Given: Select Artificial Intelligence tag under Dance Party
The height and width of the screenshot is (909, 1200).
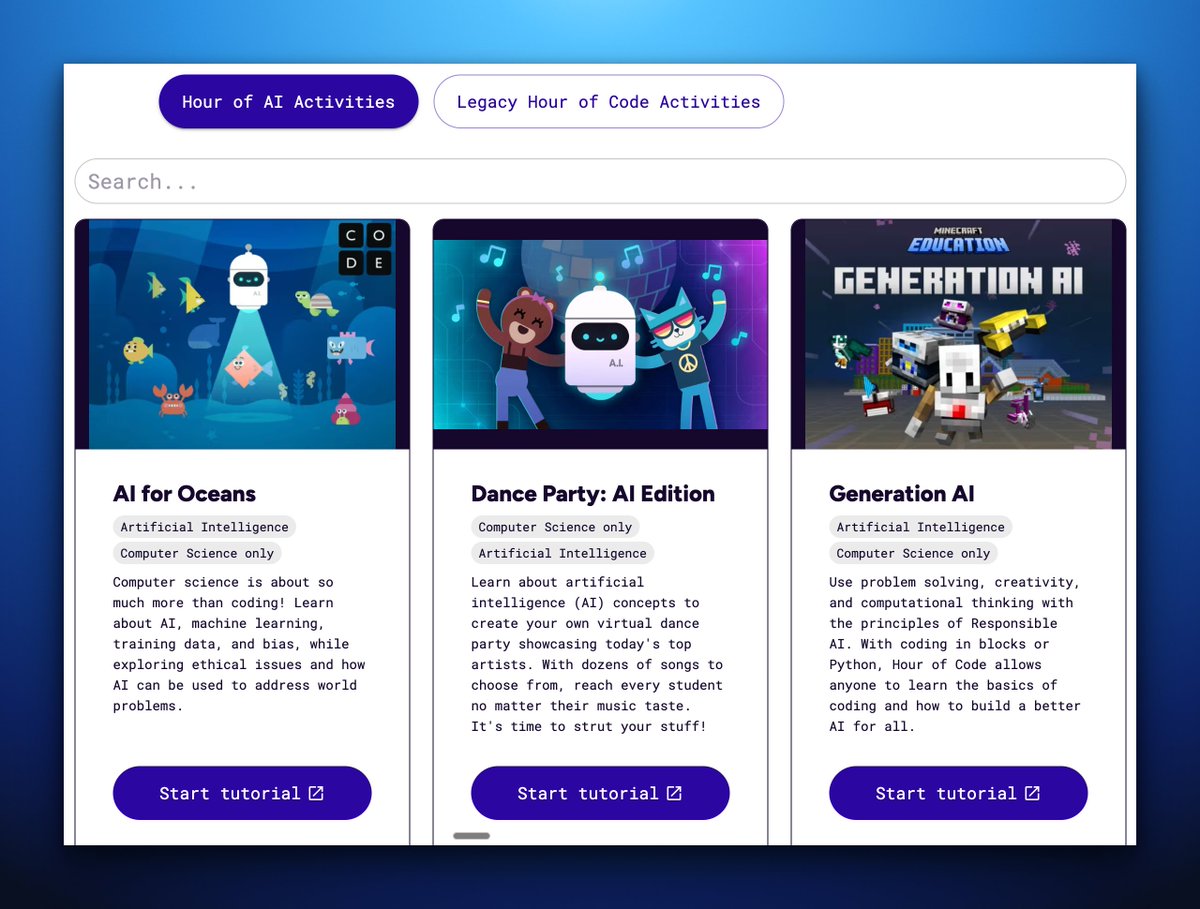Looking at the screenshot, I should pyautogui.click(x=562, y=553).
